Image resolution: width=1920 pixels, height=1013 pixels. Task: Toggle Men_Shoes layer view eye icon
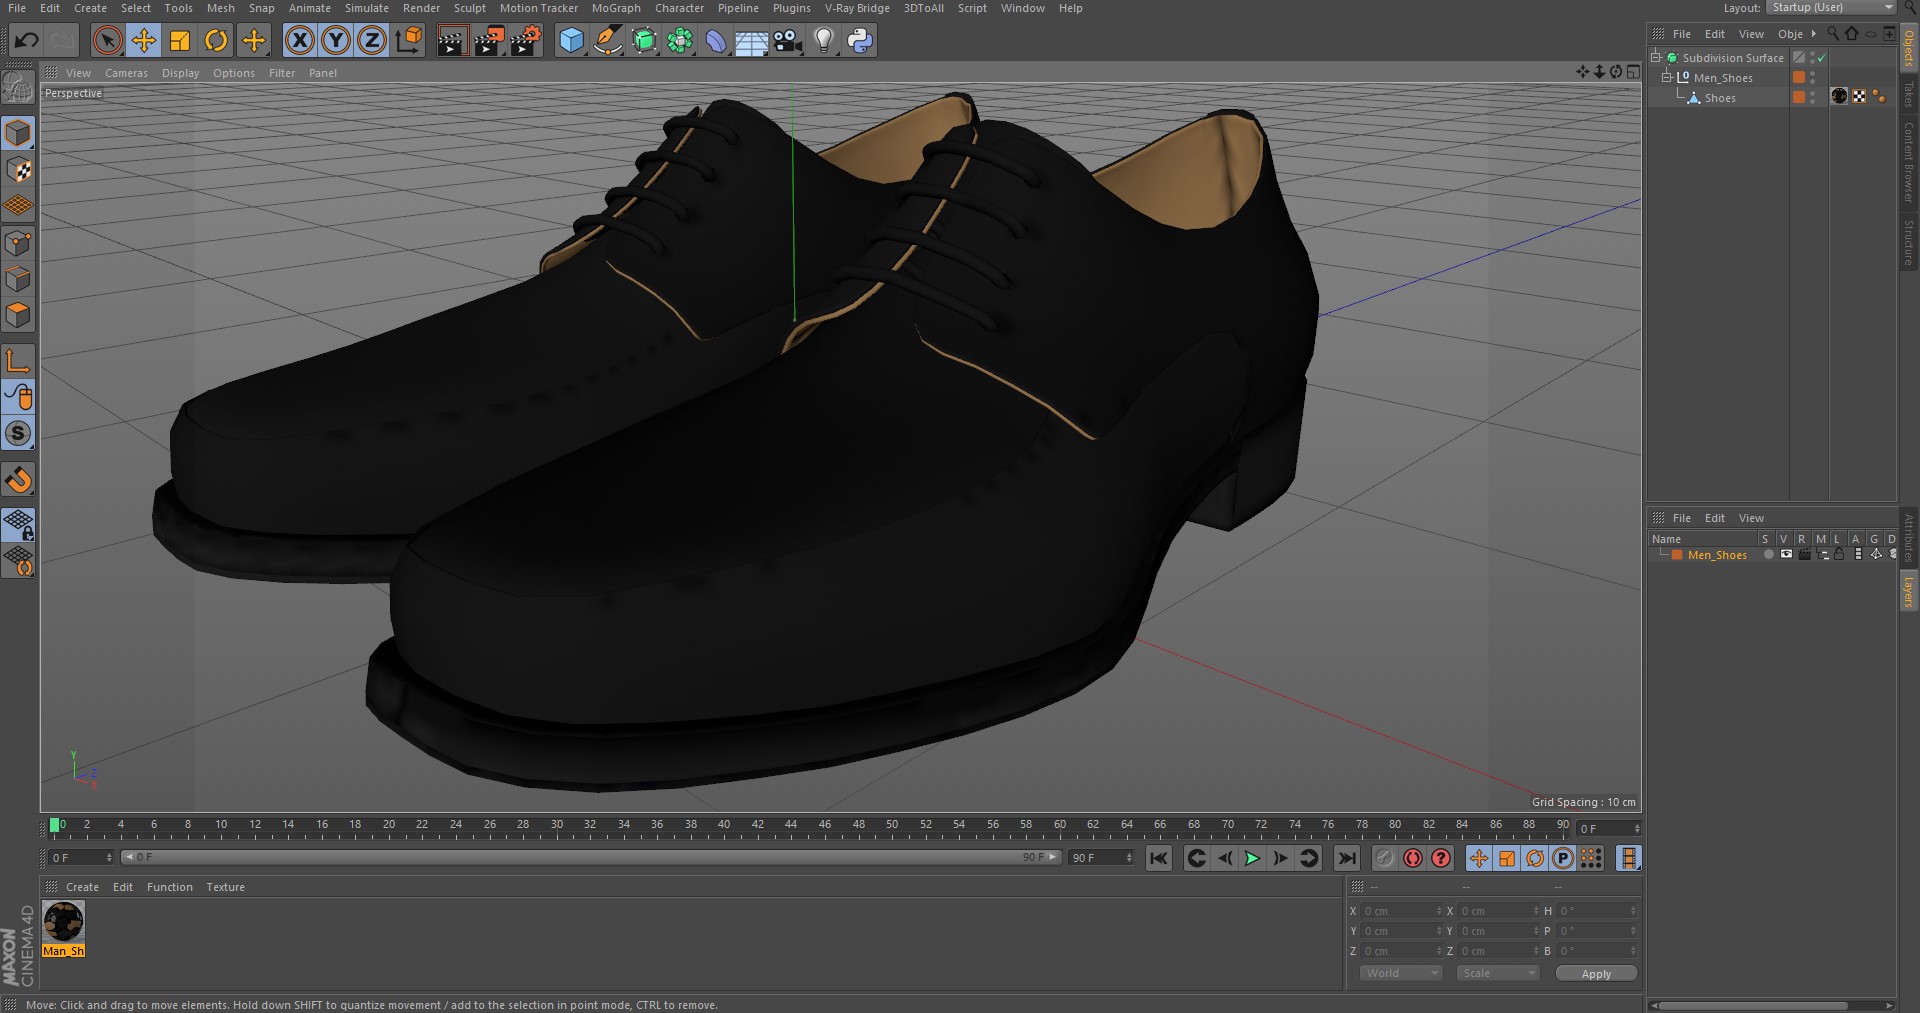coord(1786,554)
